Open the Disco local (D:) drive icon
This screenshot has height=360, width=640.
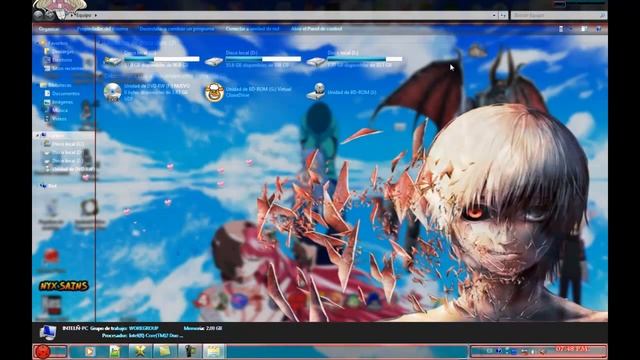pyautogui.click(x=214, y=61)
